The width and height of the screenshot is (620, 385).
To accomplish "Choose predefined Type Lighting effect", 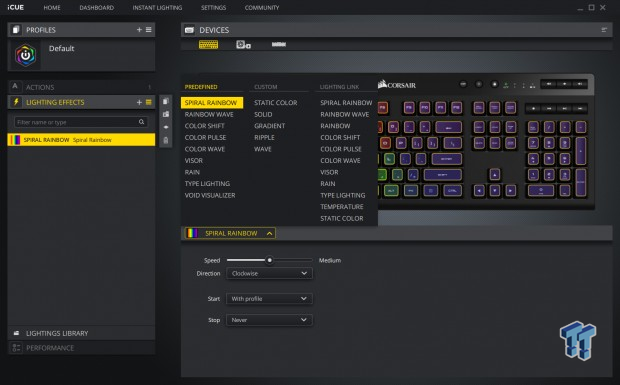I will pyautogui.click(x=207, y=183).
